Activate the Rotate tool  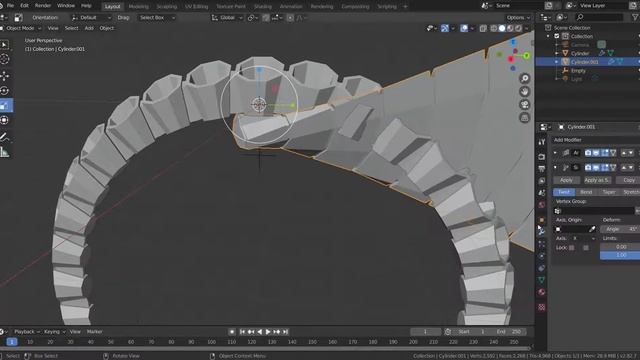tap(4, 91)
